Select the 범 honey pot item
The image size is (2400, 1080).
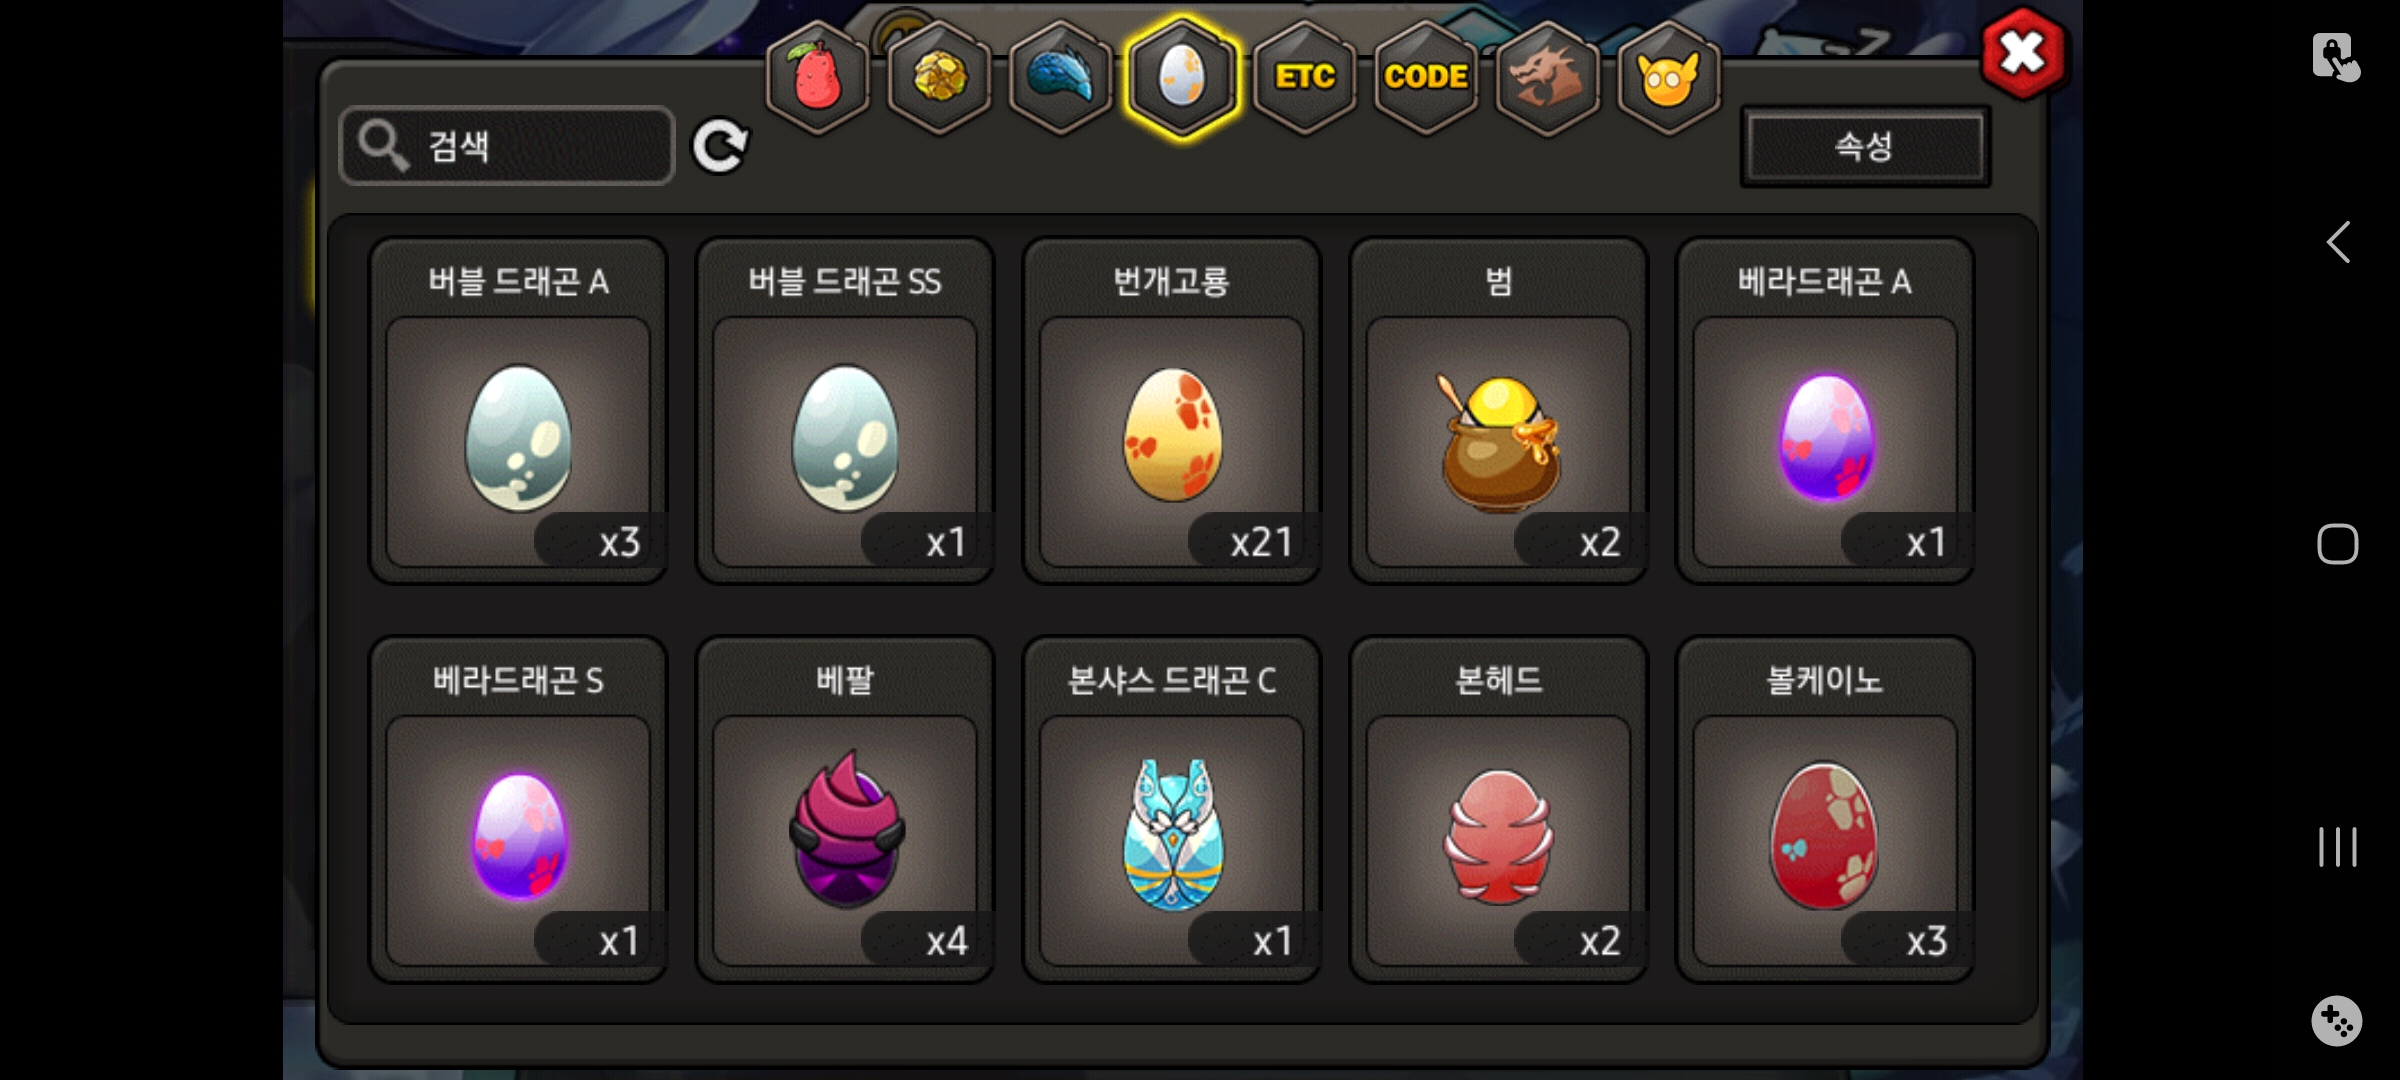tap(1499, 410)
